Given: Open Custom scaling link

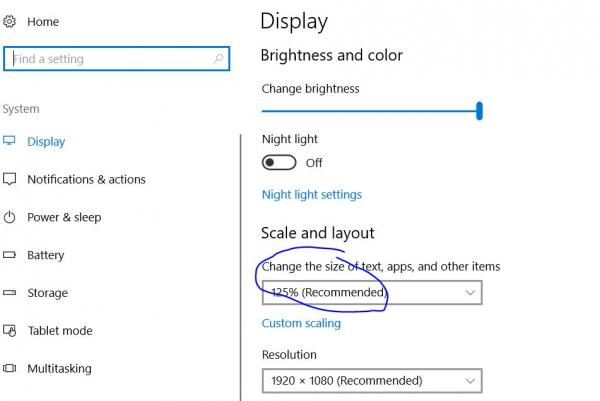Looking at the screenshot, I should (x=301, y=323).
